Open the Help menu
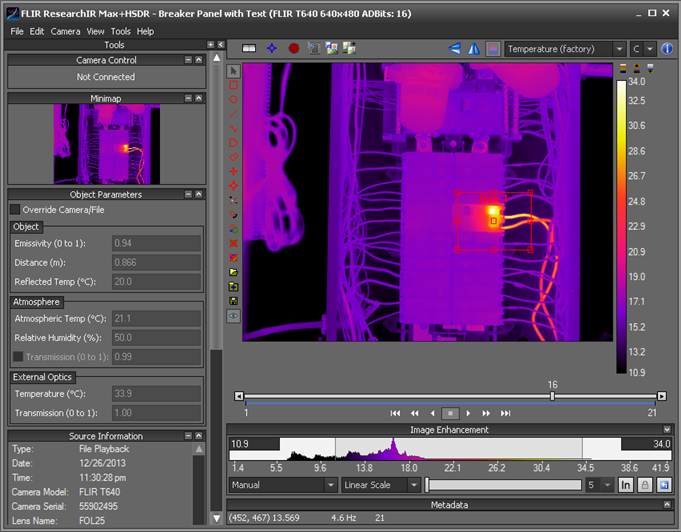This screenshot has width=681, height=532. [x=145, y=31]
